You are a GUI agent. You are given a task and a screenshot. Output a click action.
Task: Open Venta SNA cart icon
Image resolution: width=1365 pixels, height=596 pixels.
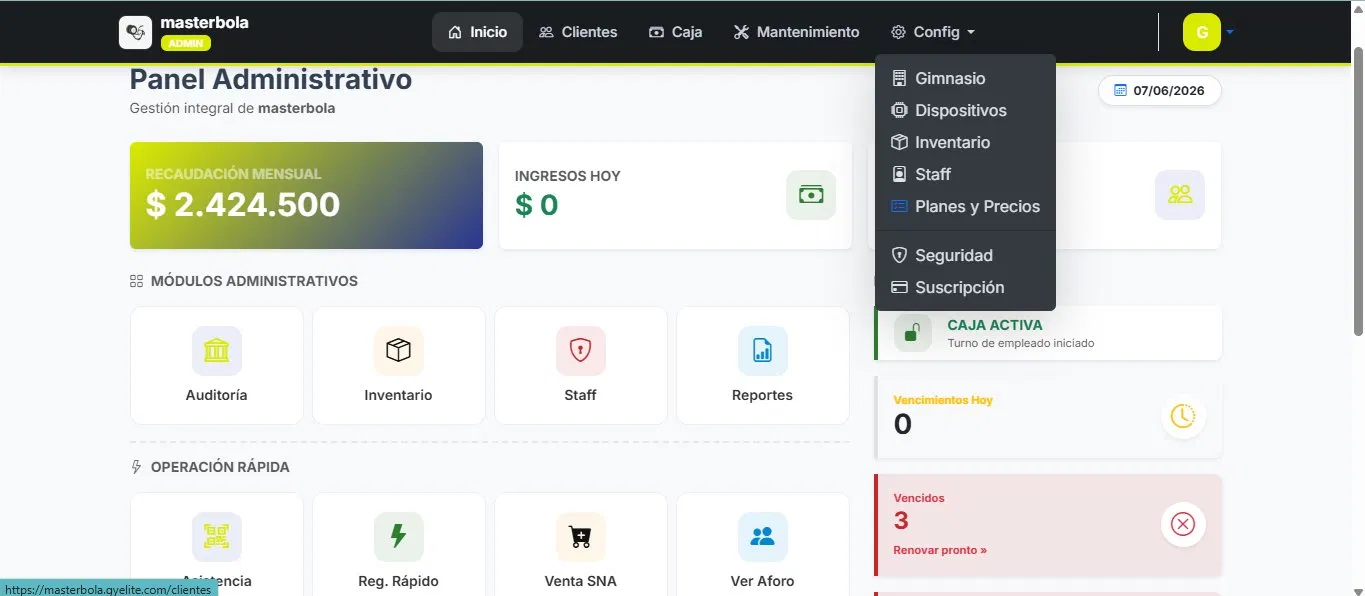[580, 537]
